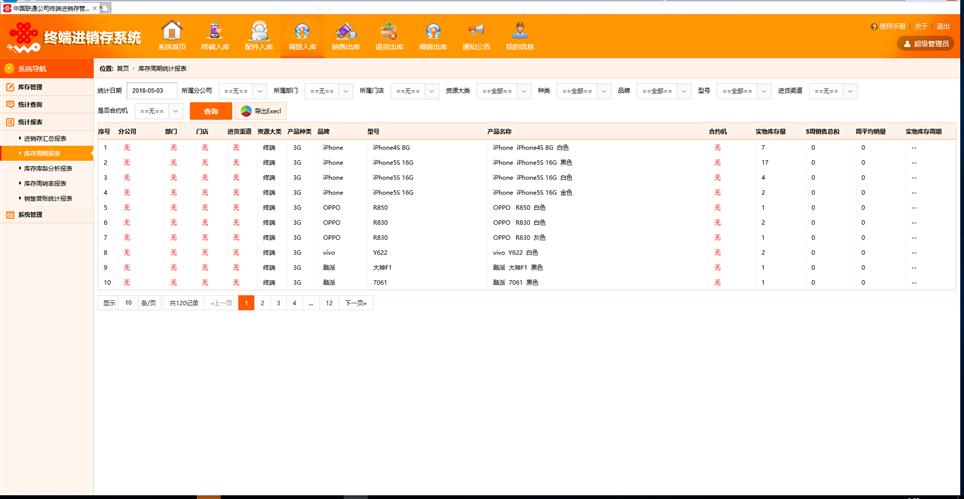The height and width of the screenshot is (499, 964).
Task: Click the China Unicom logo
Action: (x=23, y=37)
